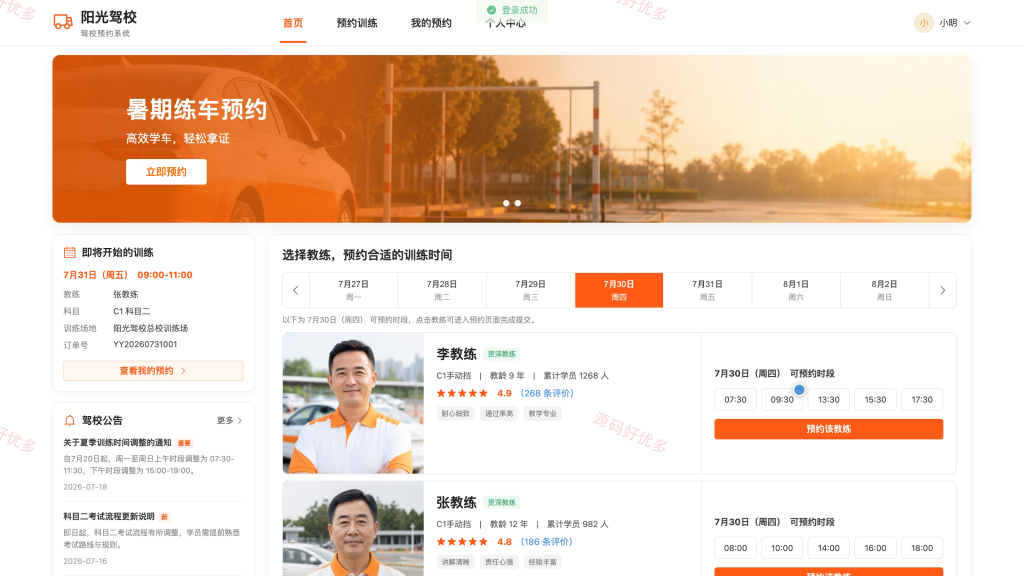Image resolution: width=1024 pixels, height=576 pixels.
Task: Click the 立即预约 banner button
Action: [x=166, y=172]
